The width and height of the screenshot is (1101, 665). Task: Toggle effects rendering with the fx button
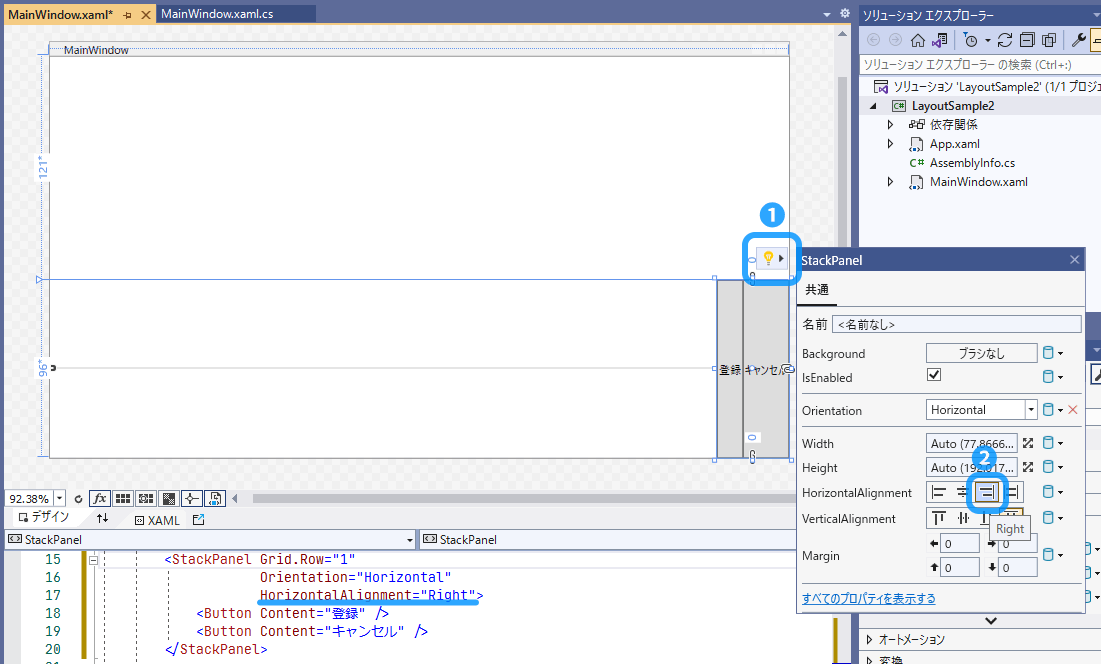tap(100, 498)
